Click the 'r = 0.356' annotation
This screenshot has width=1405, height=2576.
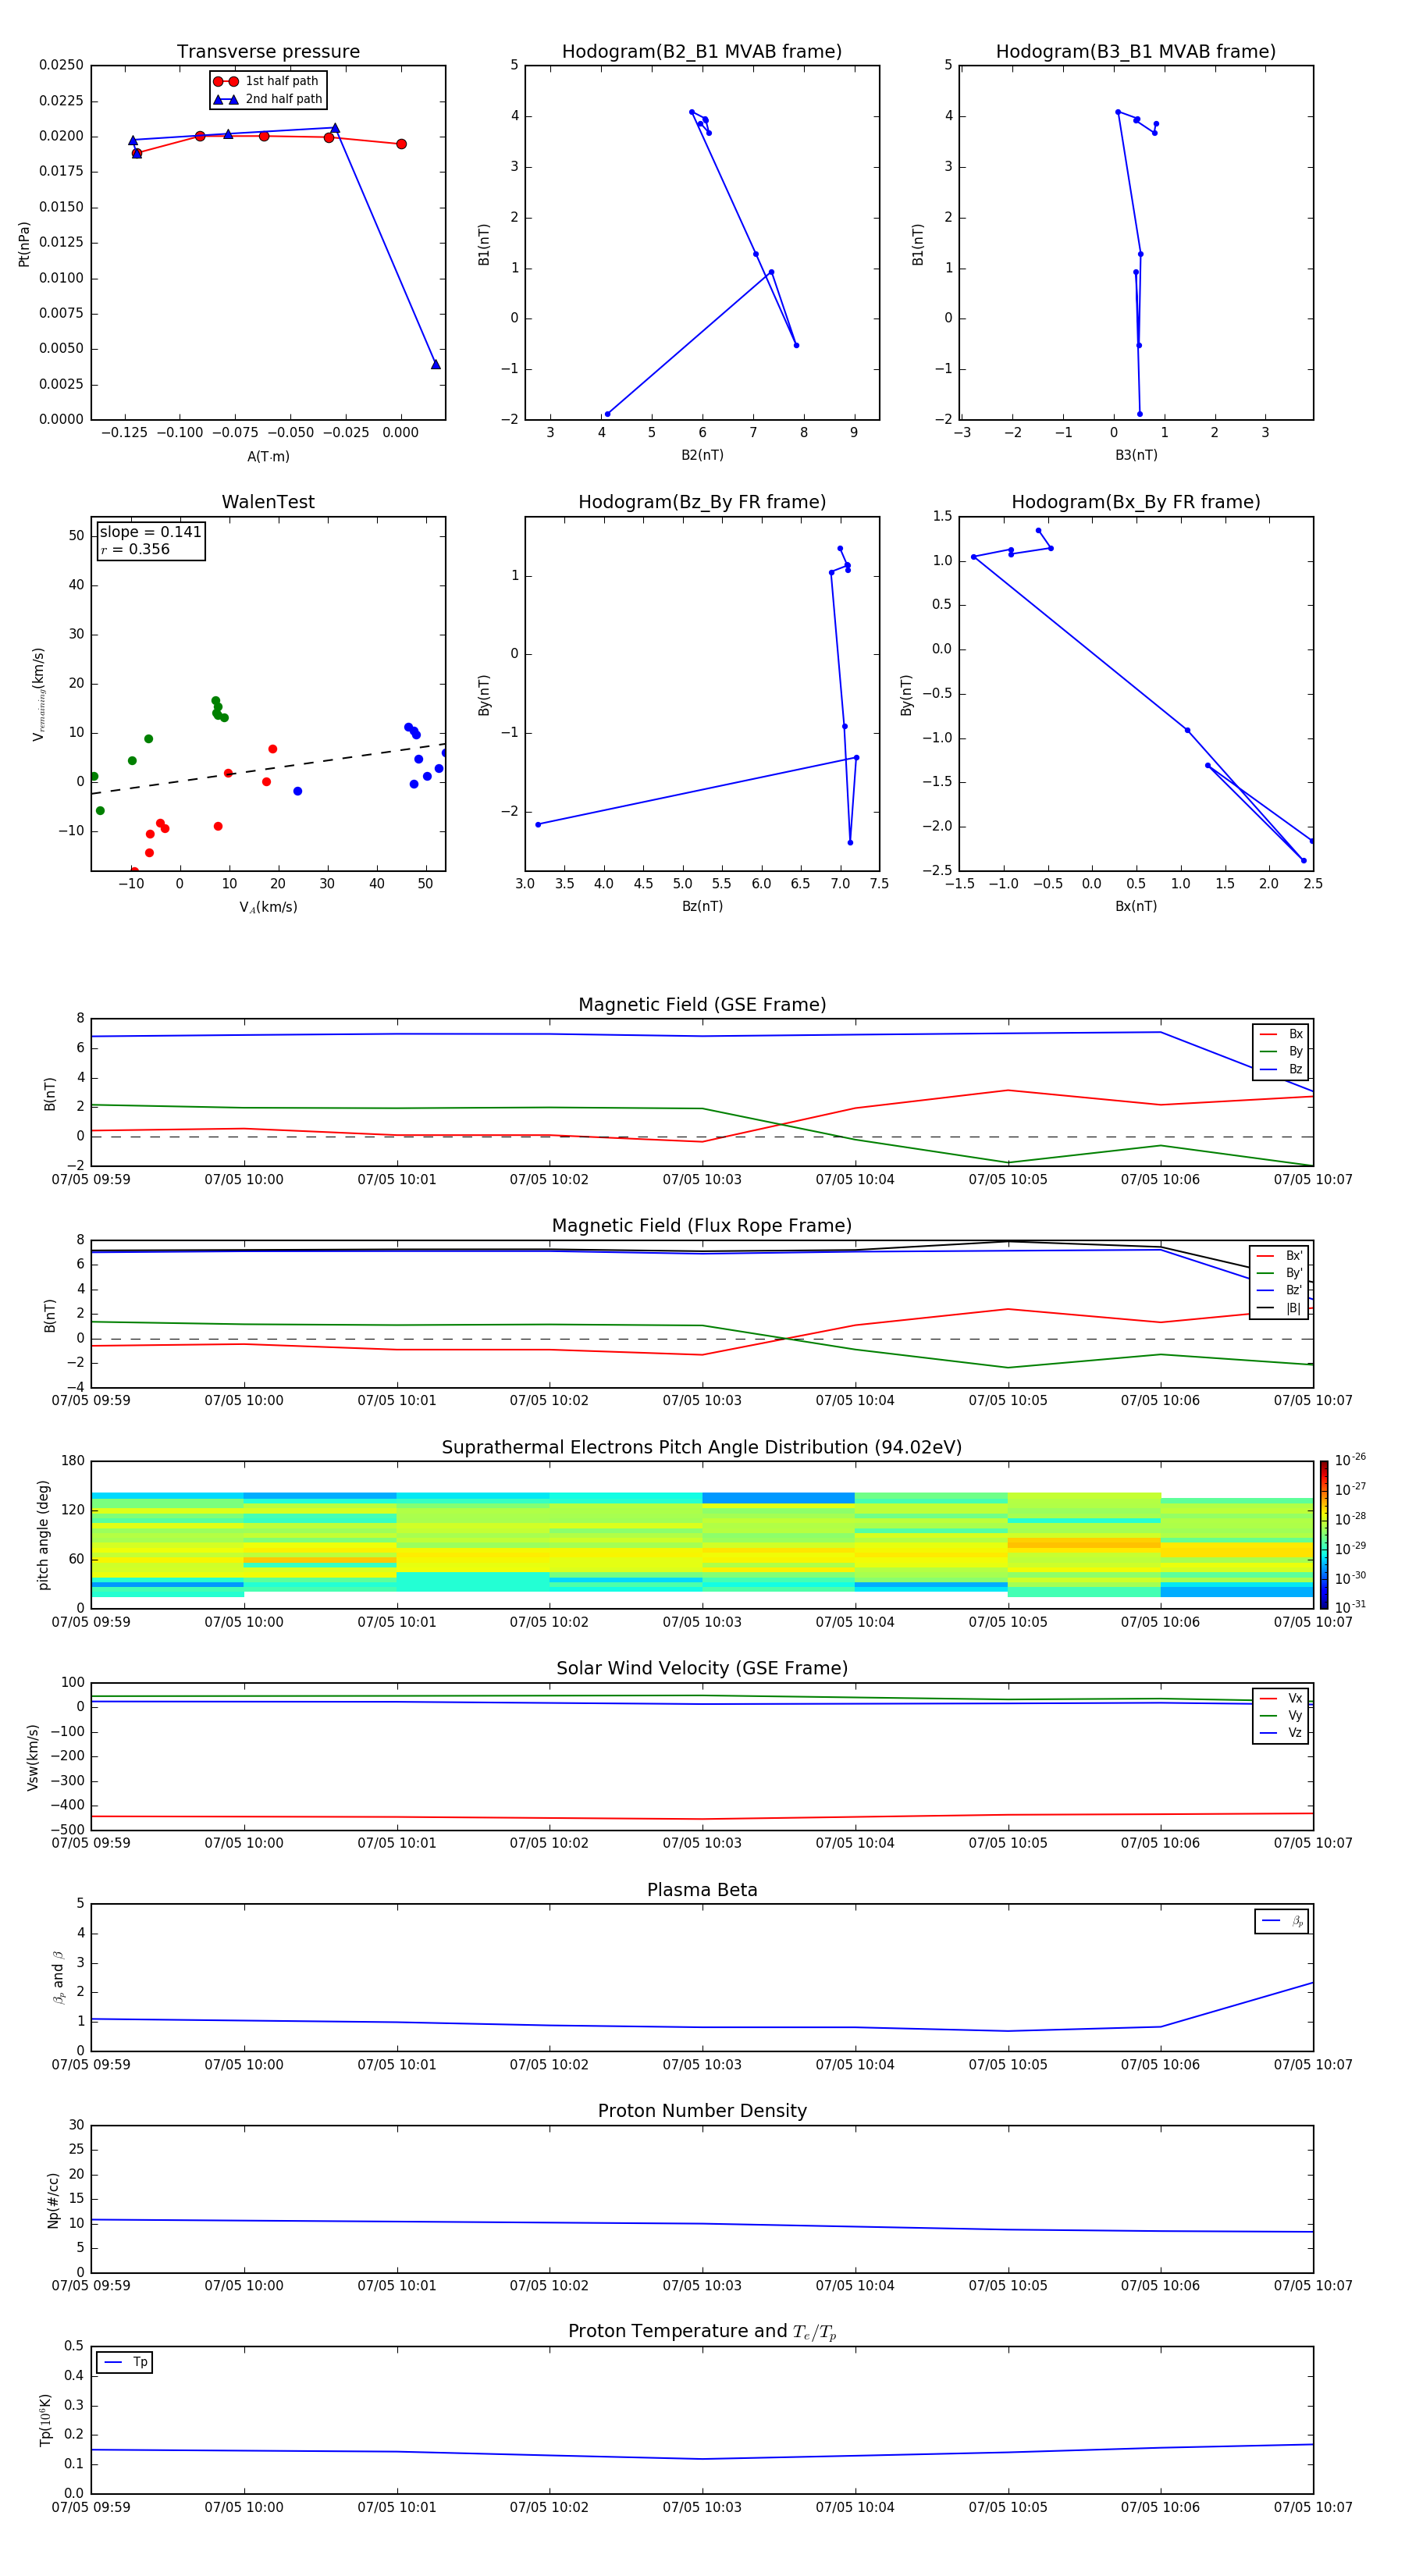(x=135, y=549)
